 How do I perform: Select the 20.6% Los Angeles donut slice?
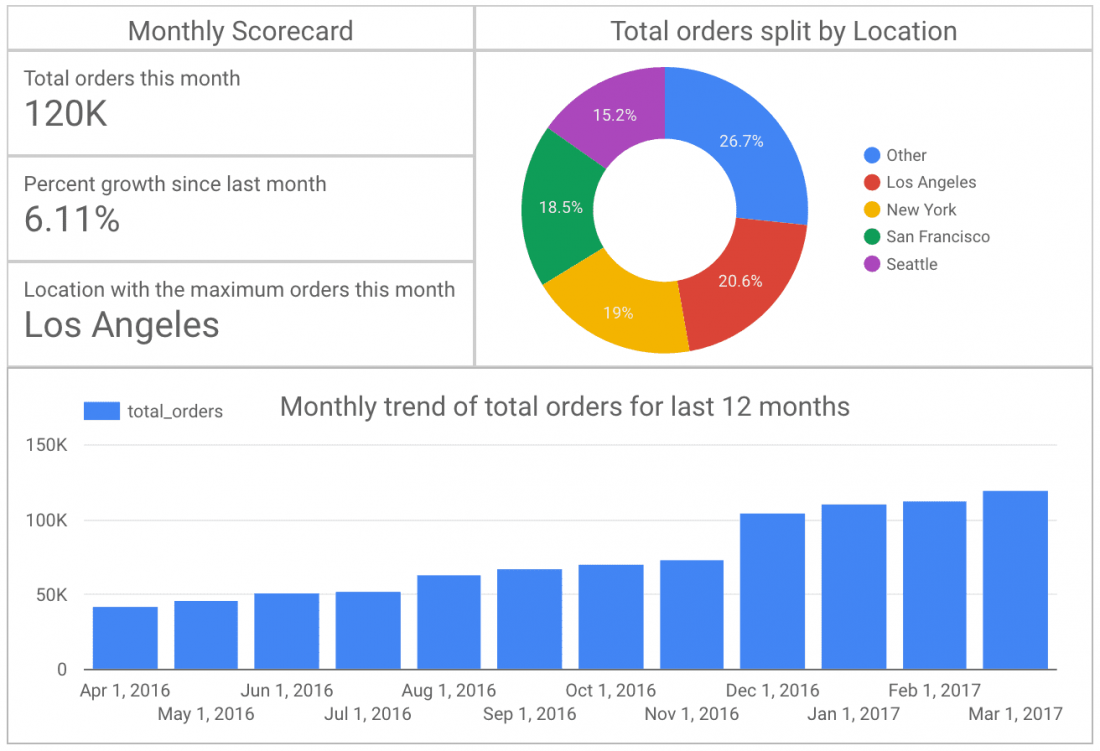tap(738, 281)
